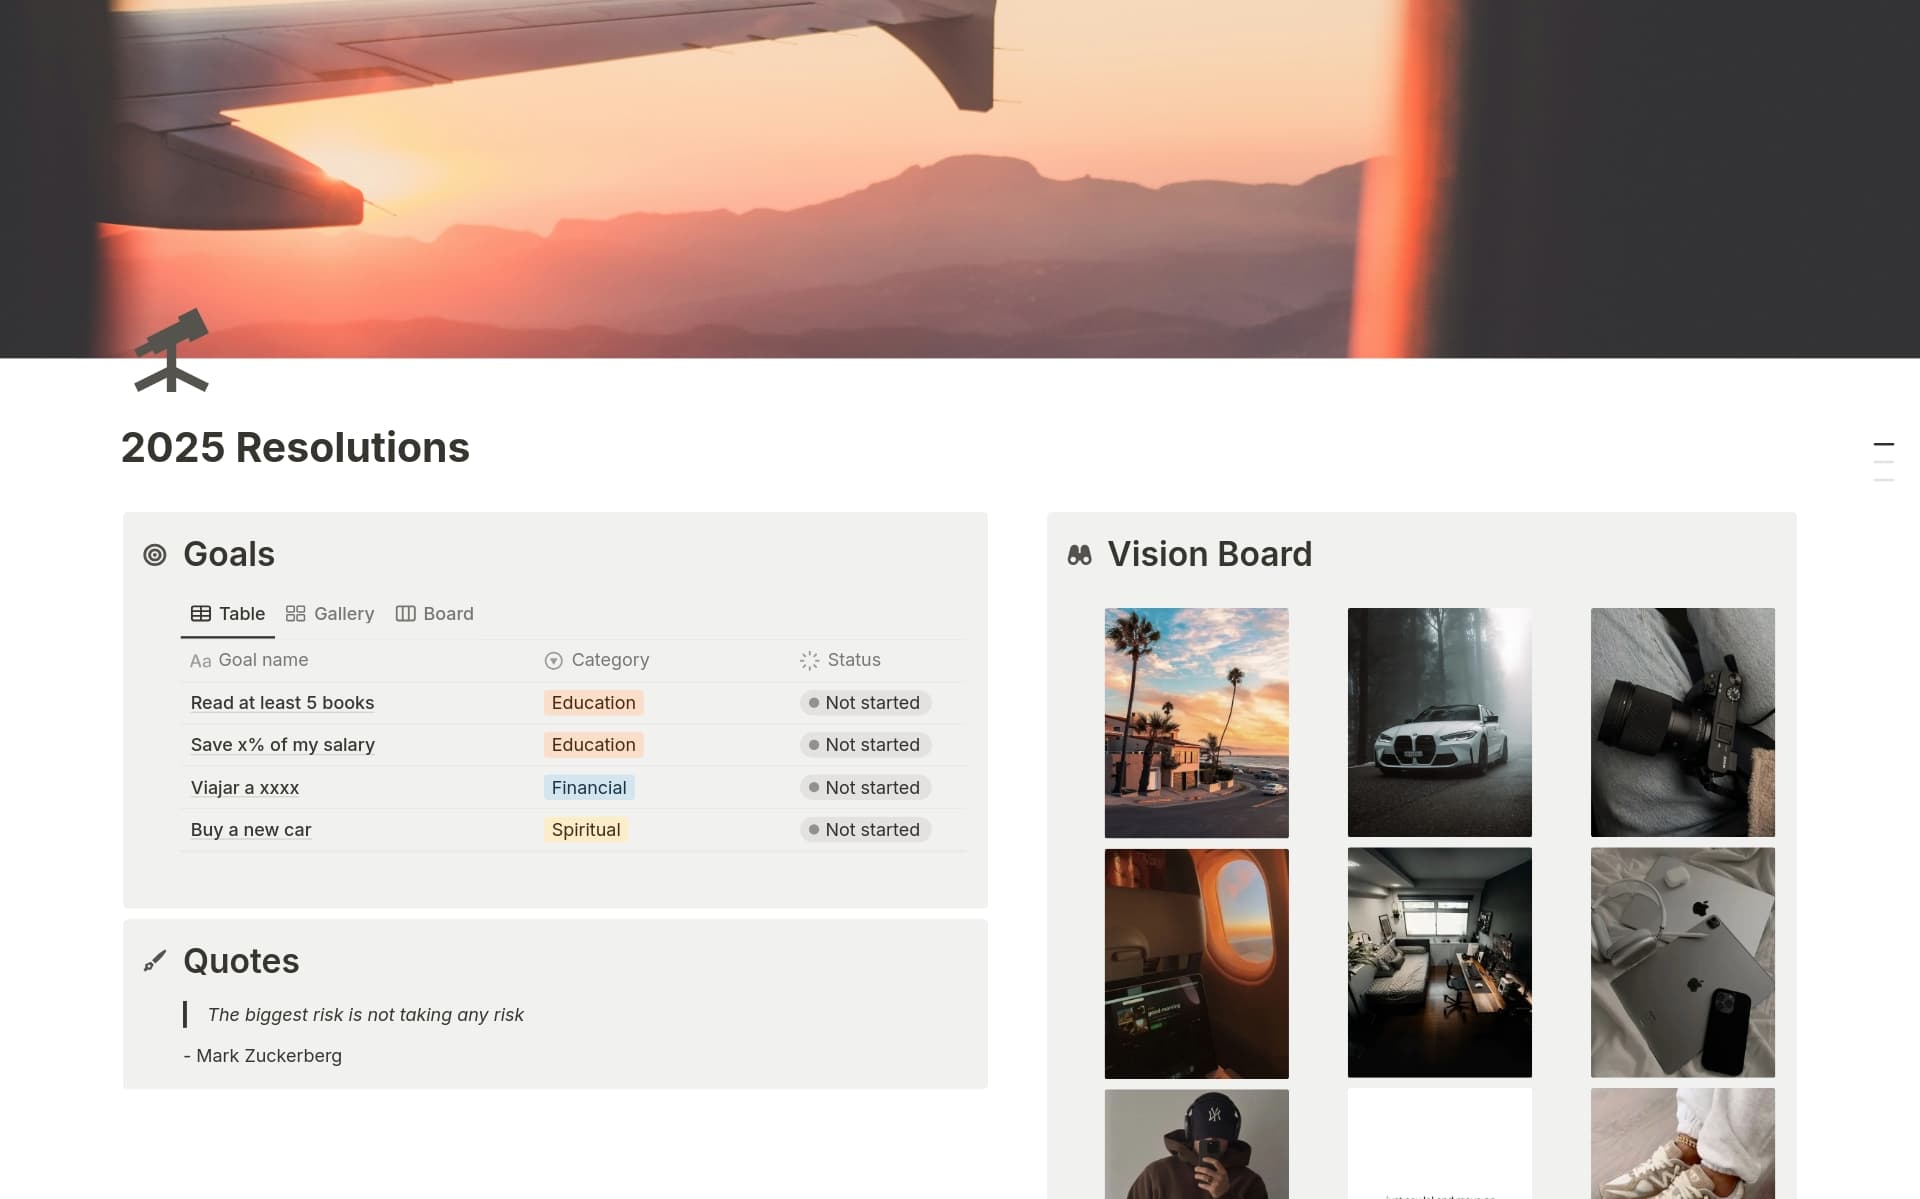Change status of 'Read at least 5 books'
1920x1199 pixels.
point(865,703)
